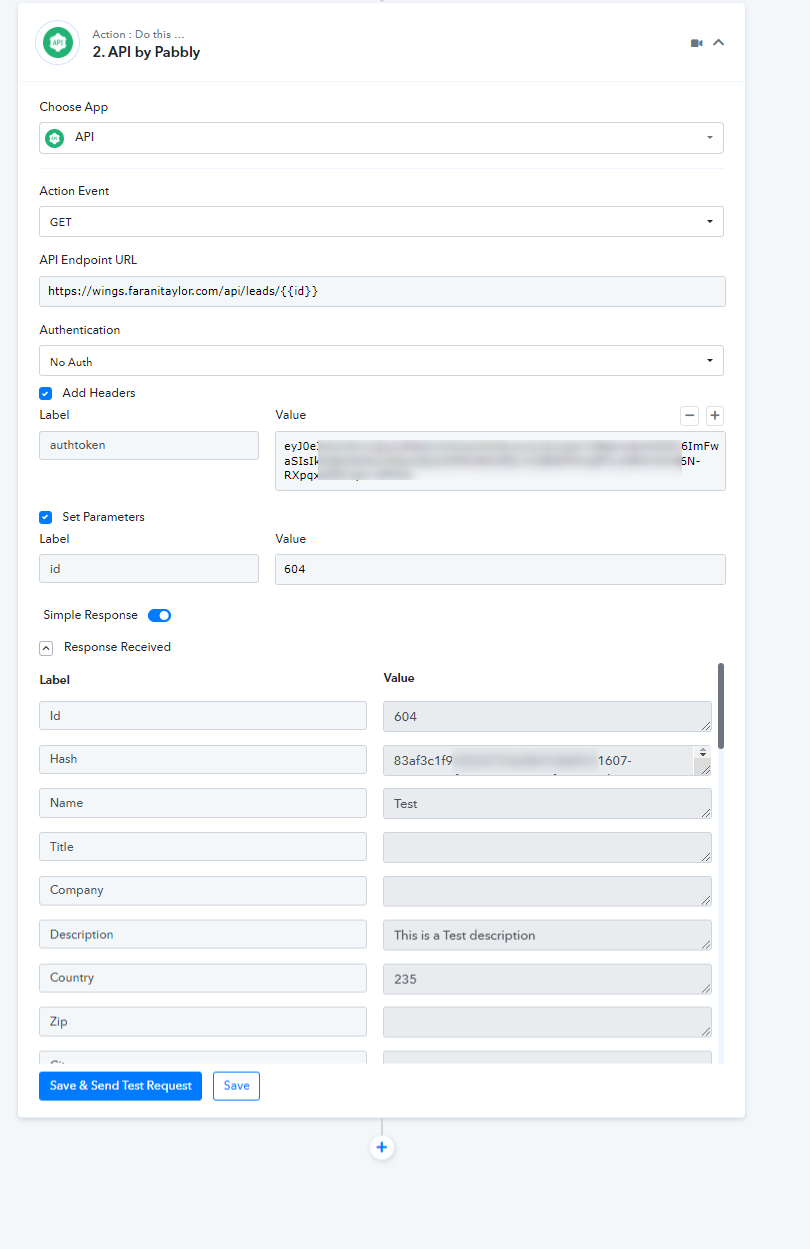Click the Country response label field
The height and width of the screenshot is (1249, 810).
pyautogui.click(x=203, y=978)
